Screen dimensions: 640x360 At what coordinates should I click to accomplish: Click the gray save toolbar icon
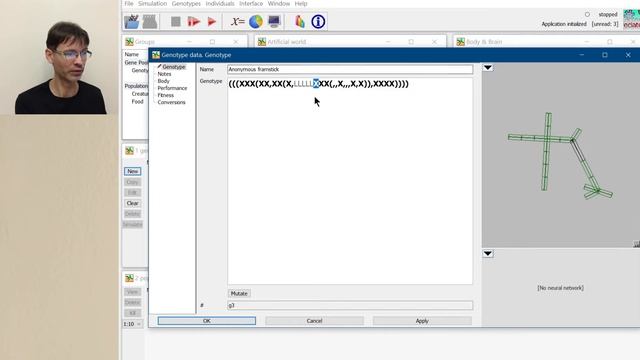[150, 21]
